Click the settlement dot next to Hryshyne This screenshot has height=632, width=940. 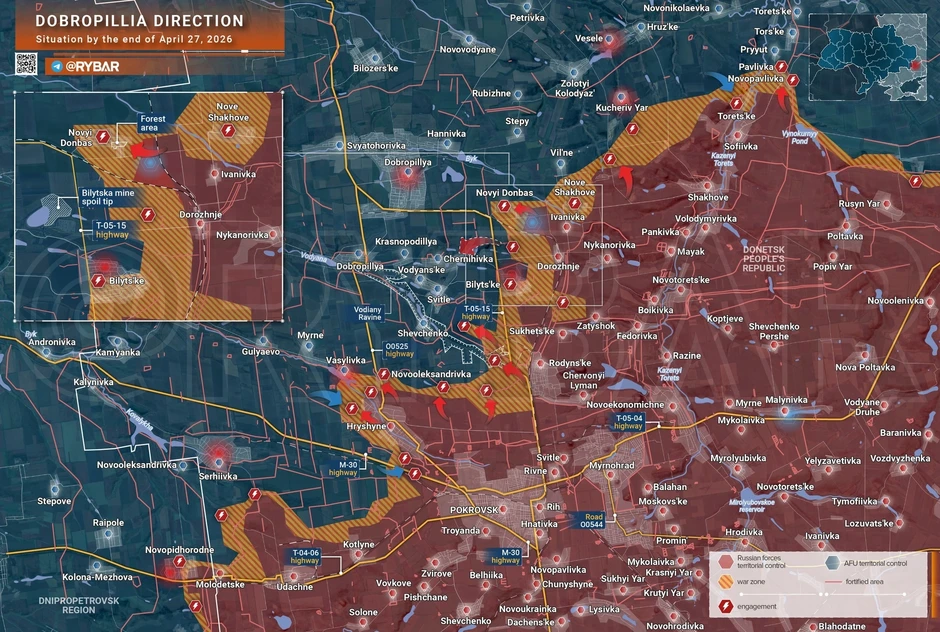coord(391,426)
